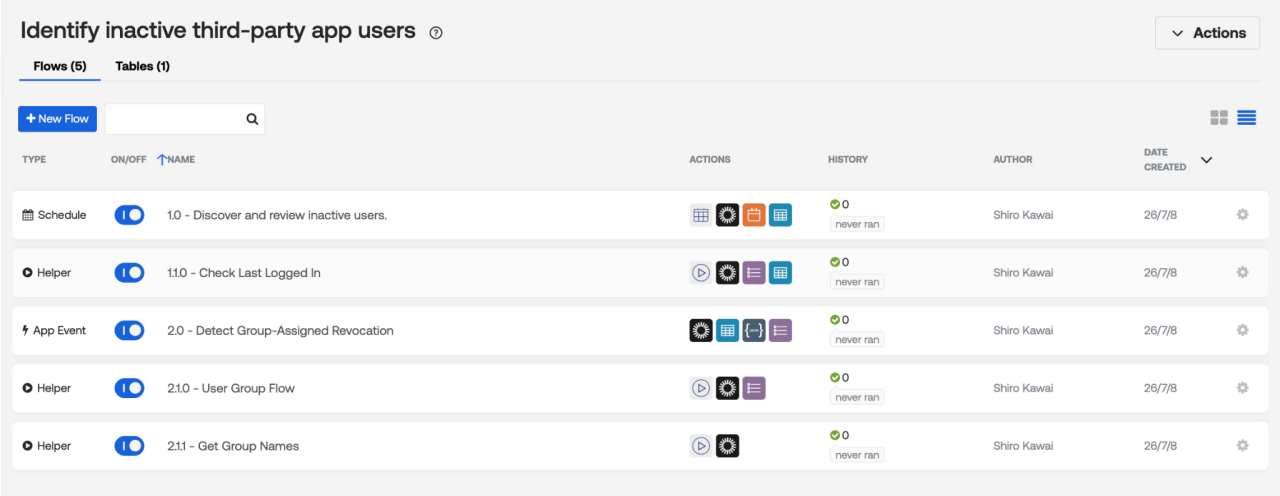The width and height of the screenshot is (1280, 496).
Task: Focus the flow search input field
Action: (175, 119)
